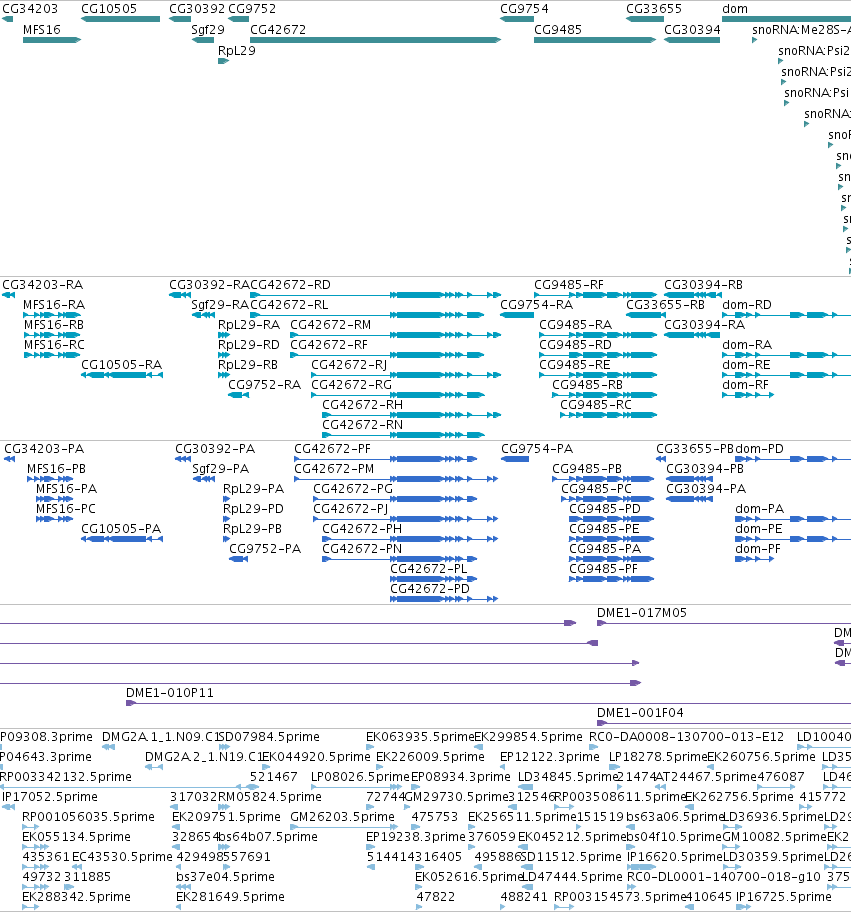Select the LD47444.5prime EST label
This screenshot has height=912, width=851.
point(572,877)
